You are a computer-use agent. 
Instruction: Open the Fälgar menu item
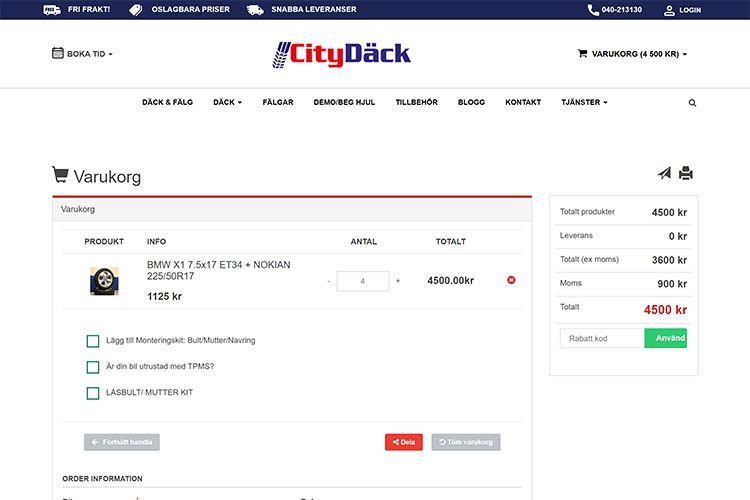[x=278, y=102]
